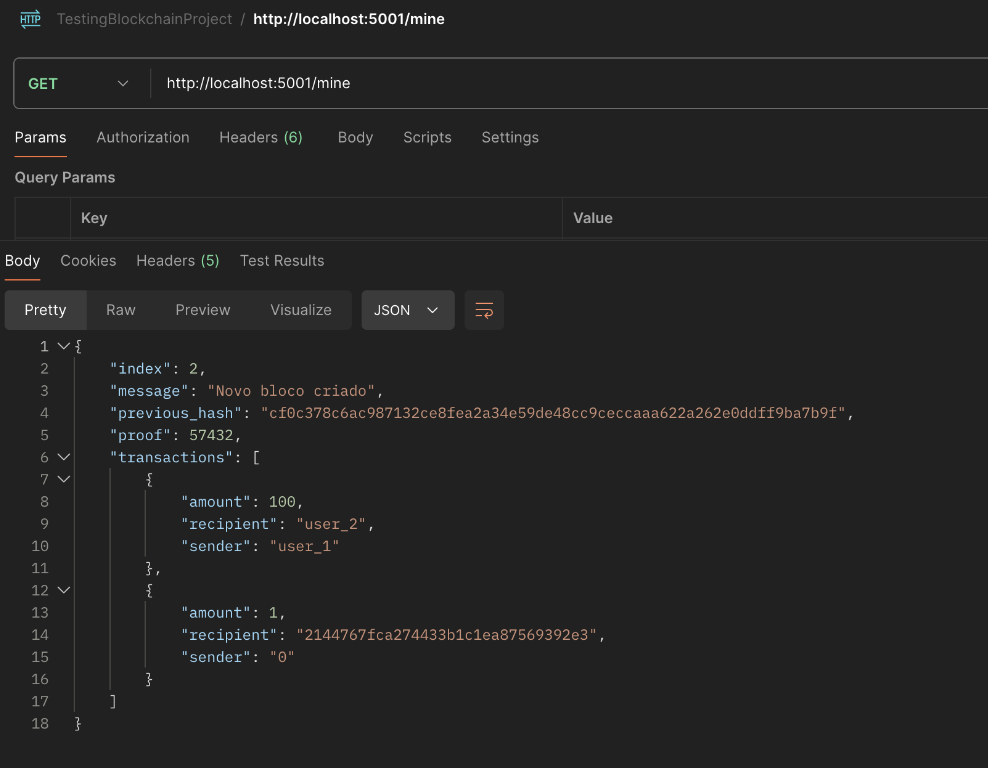Click line number 18 in gutter

coord(40,723)
